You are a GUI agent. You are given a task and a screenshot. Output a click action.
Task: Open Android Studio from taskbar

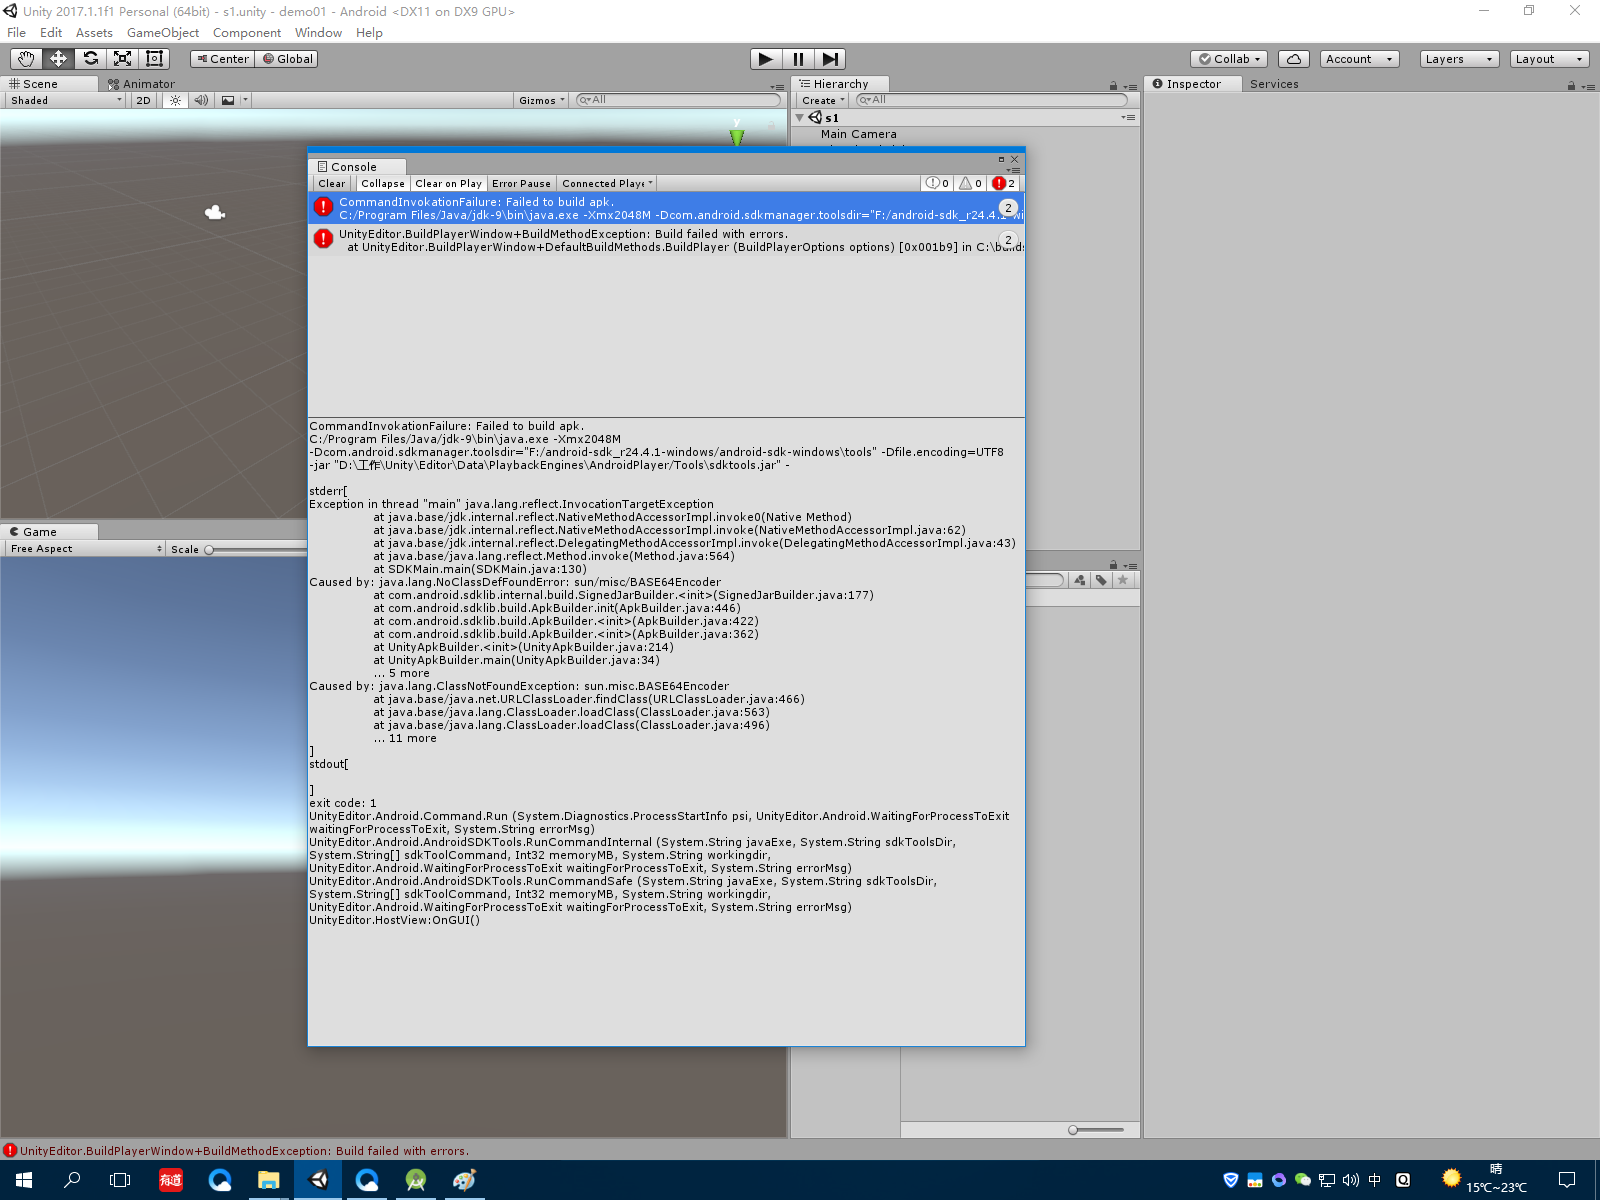tap(416, 1180)
